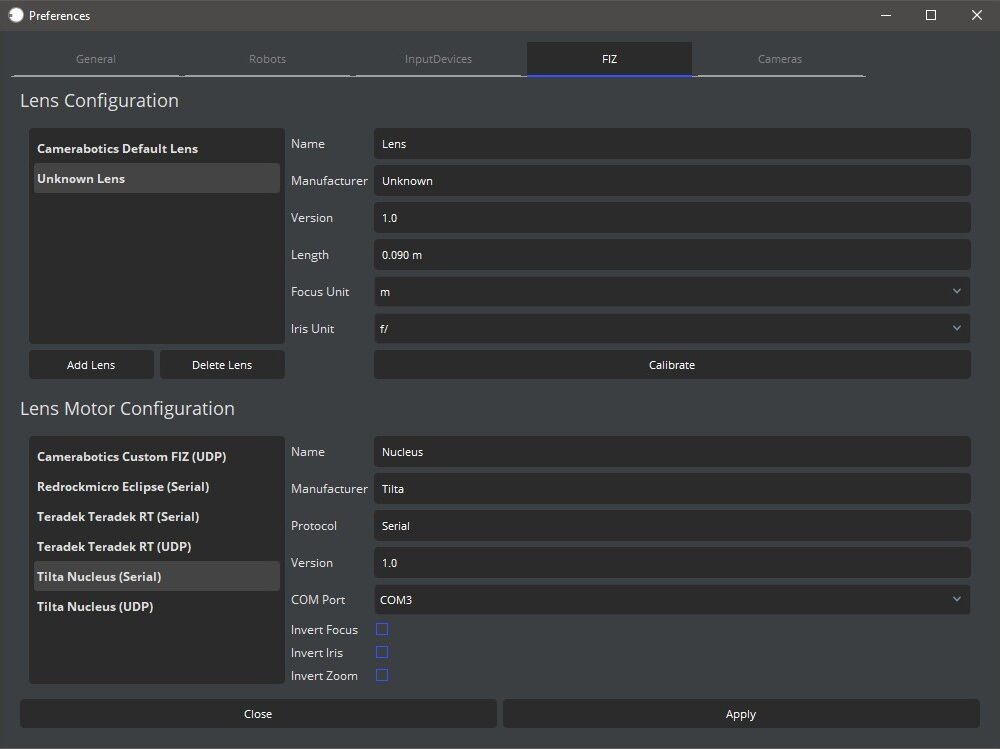This screenshot has height=749, width=1000.
Task: Edit motor Manufacturer field showing Tilta
Action: pos(672,489)
